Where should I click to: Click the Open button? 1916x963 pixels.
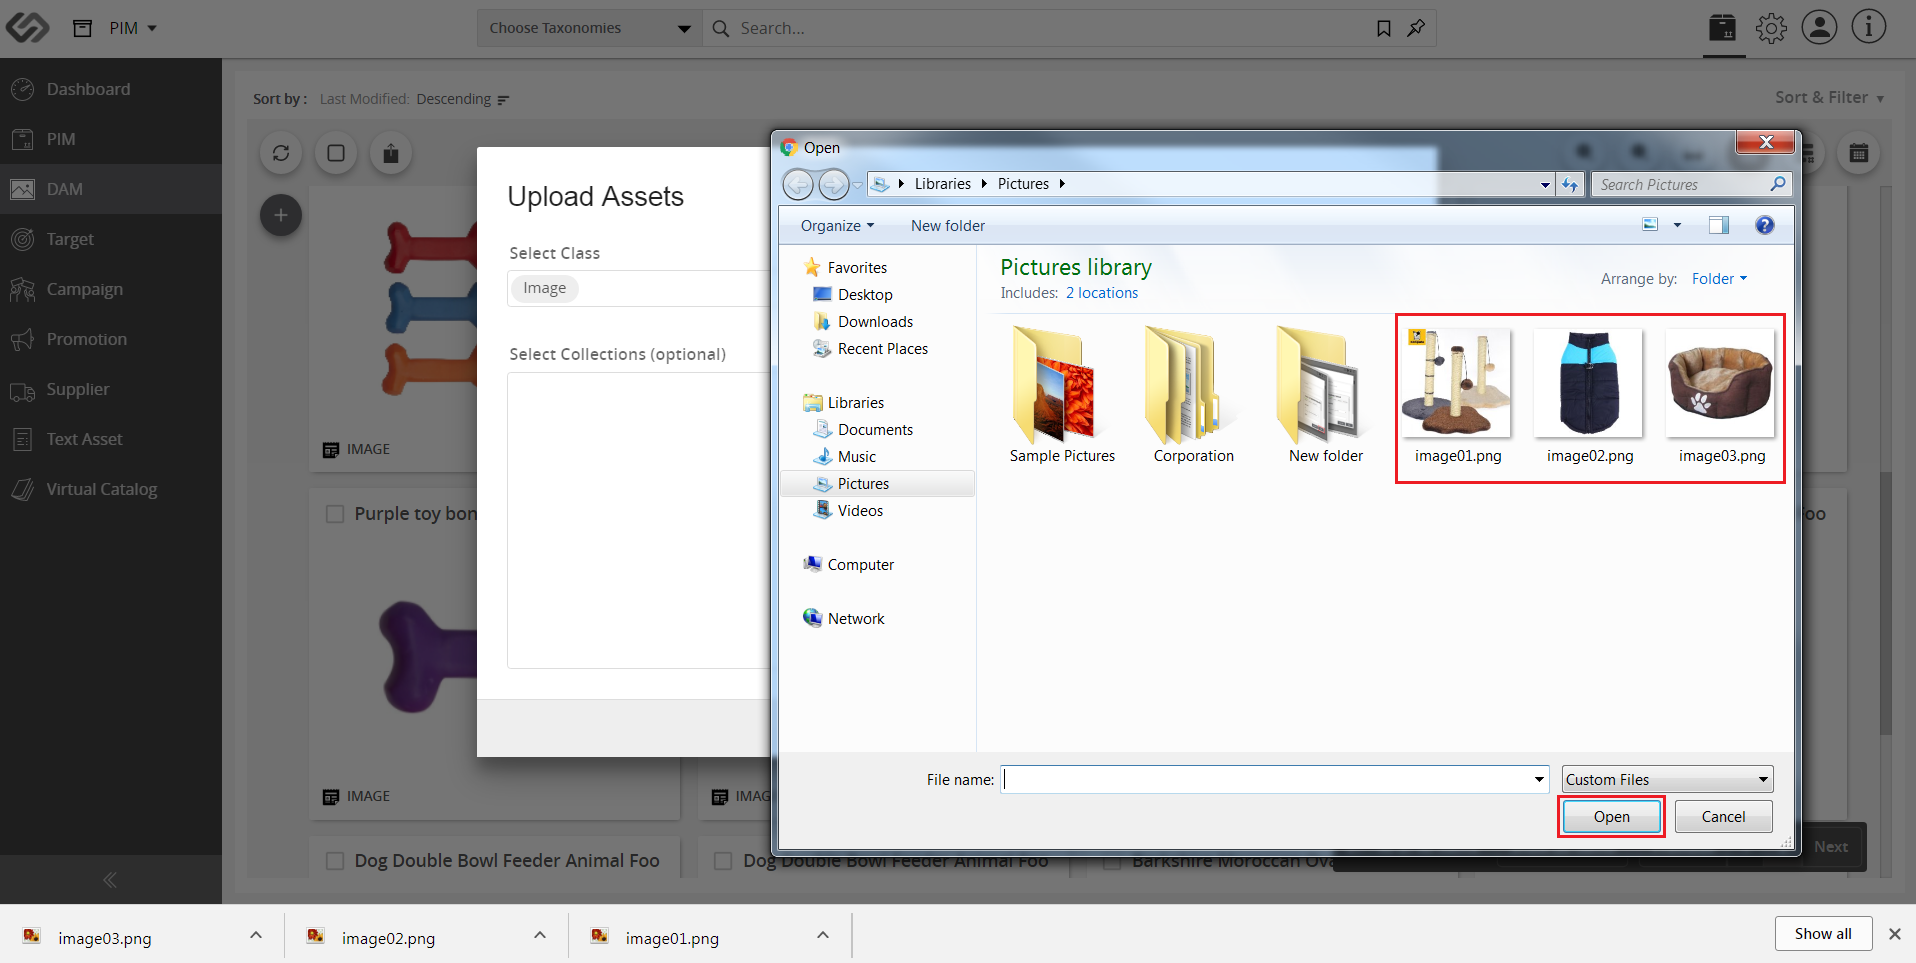[x=1612, y=817]
